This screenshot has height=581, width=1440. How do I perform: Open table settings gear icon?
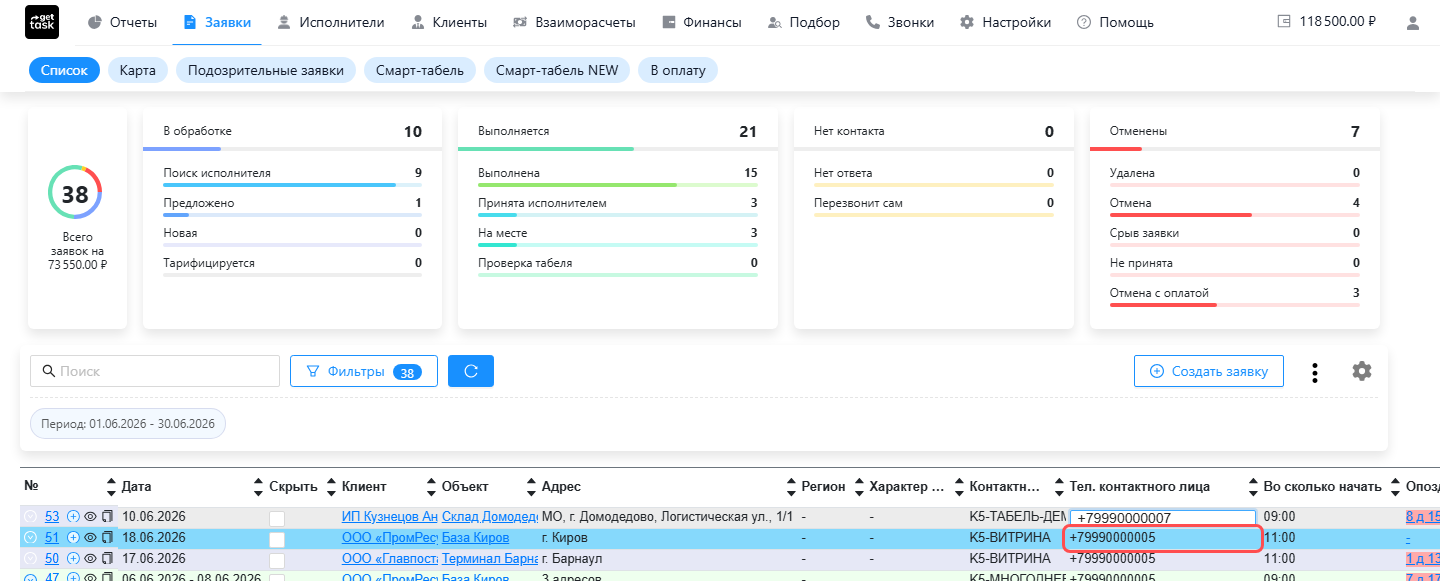tap(1361, 371)
